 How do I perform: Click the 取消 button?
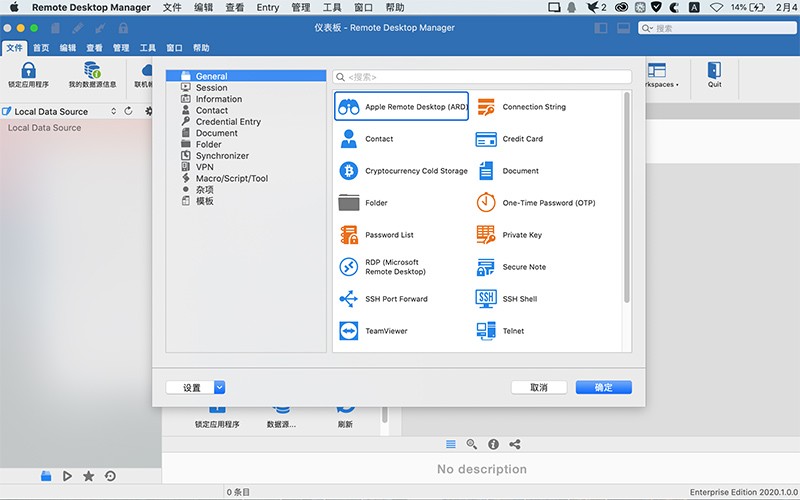click(x=539, y=387)
